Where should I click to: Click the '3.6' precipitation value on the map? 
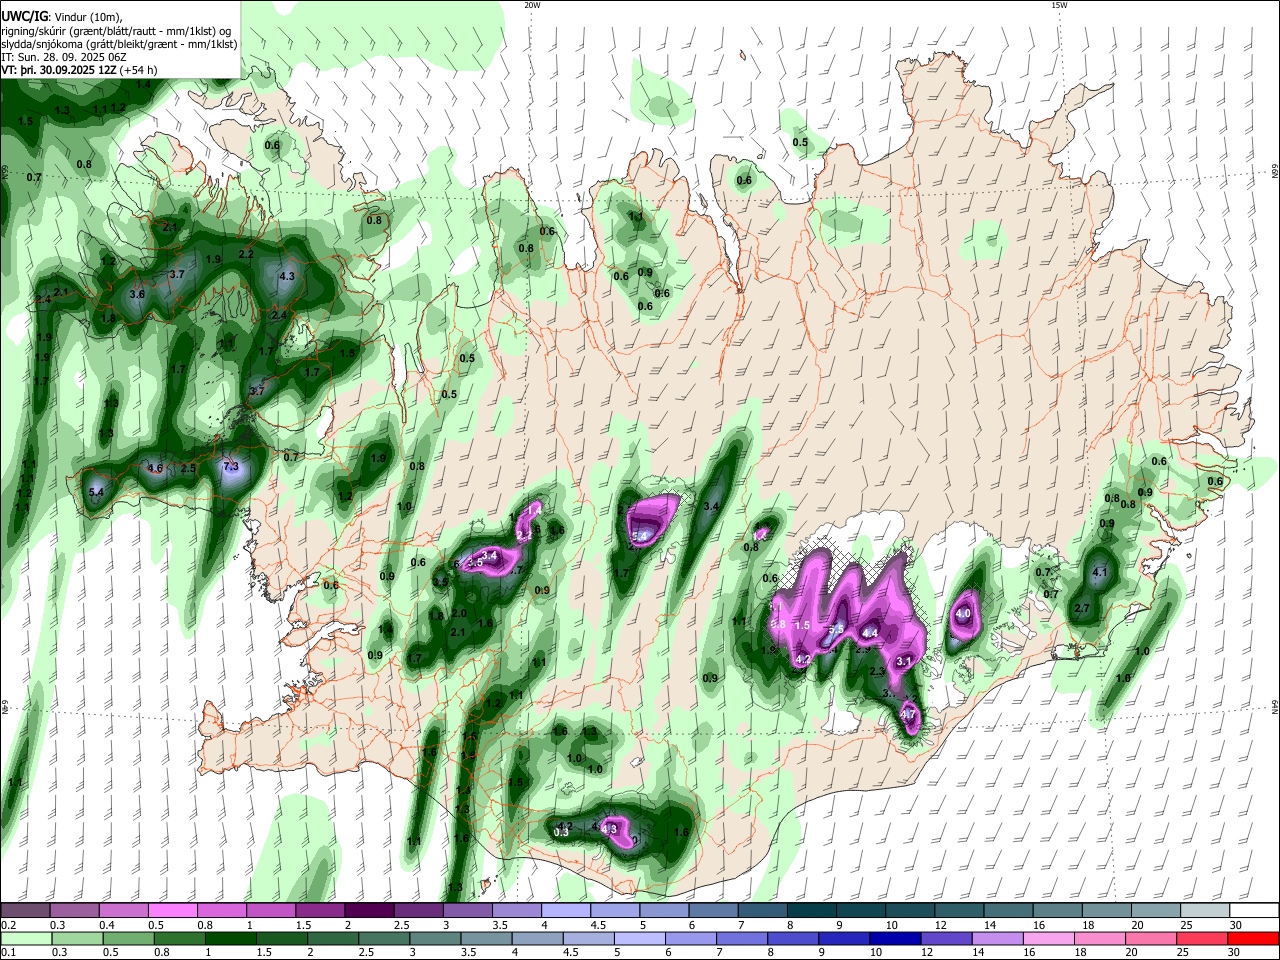tap(138, 294)
